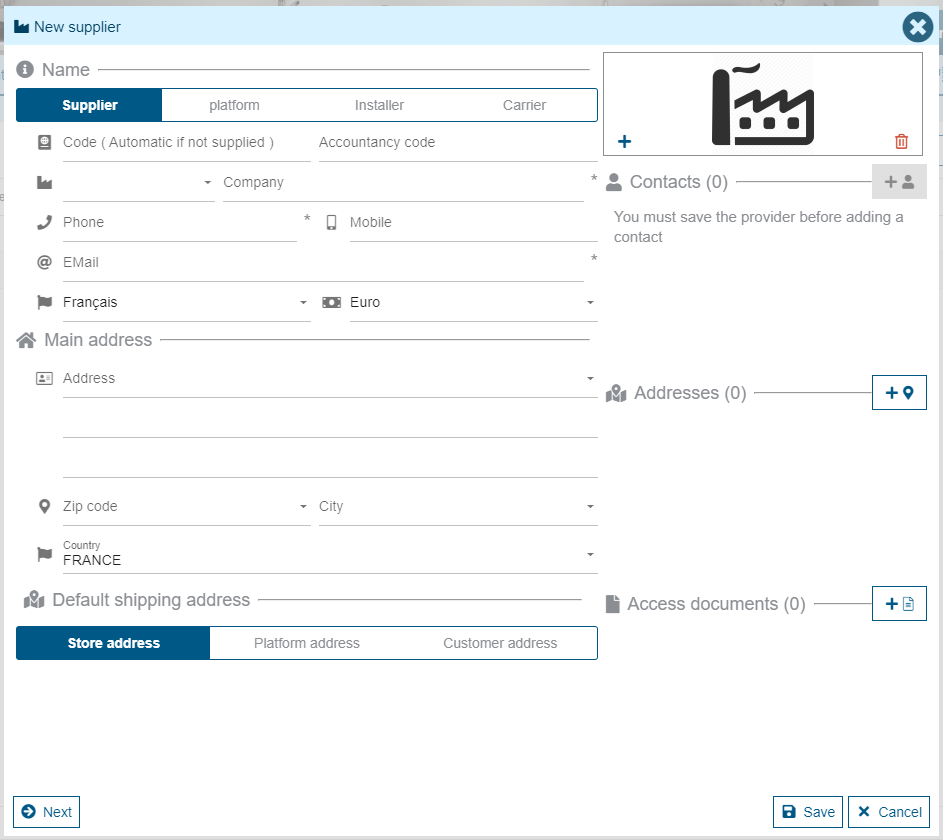Select Customer address shipping option
Viewport: 943px width, 840px height.
tap(500, 643)
